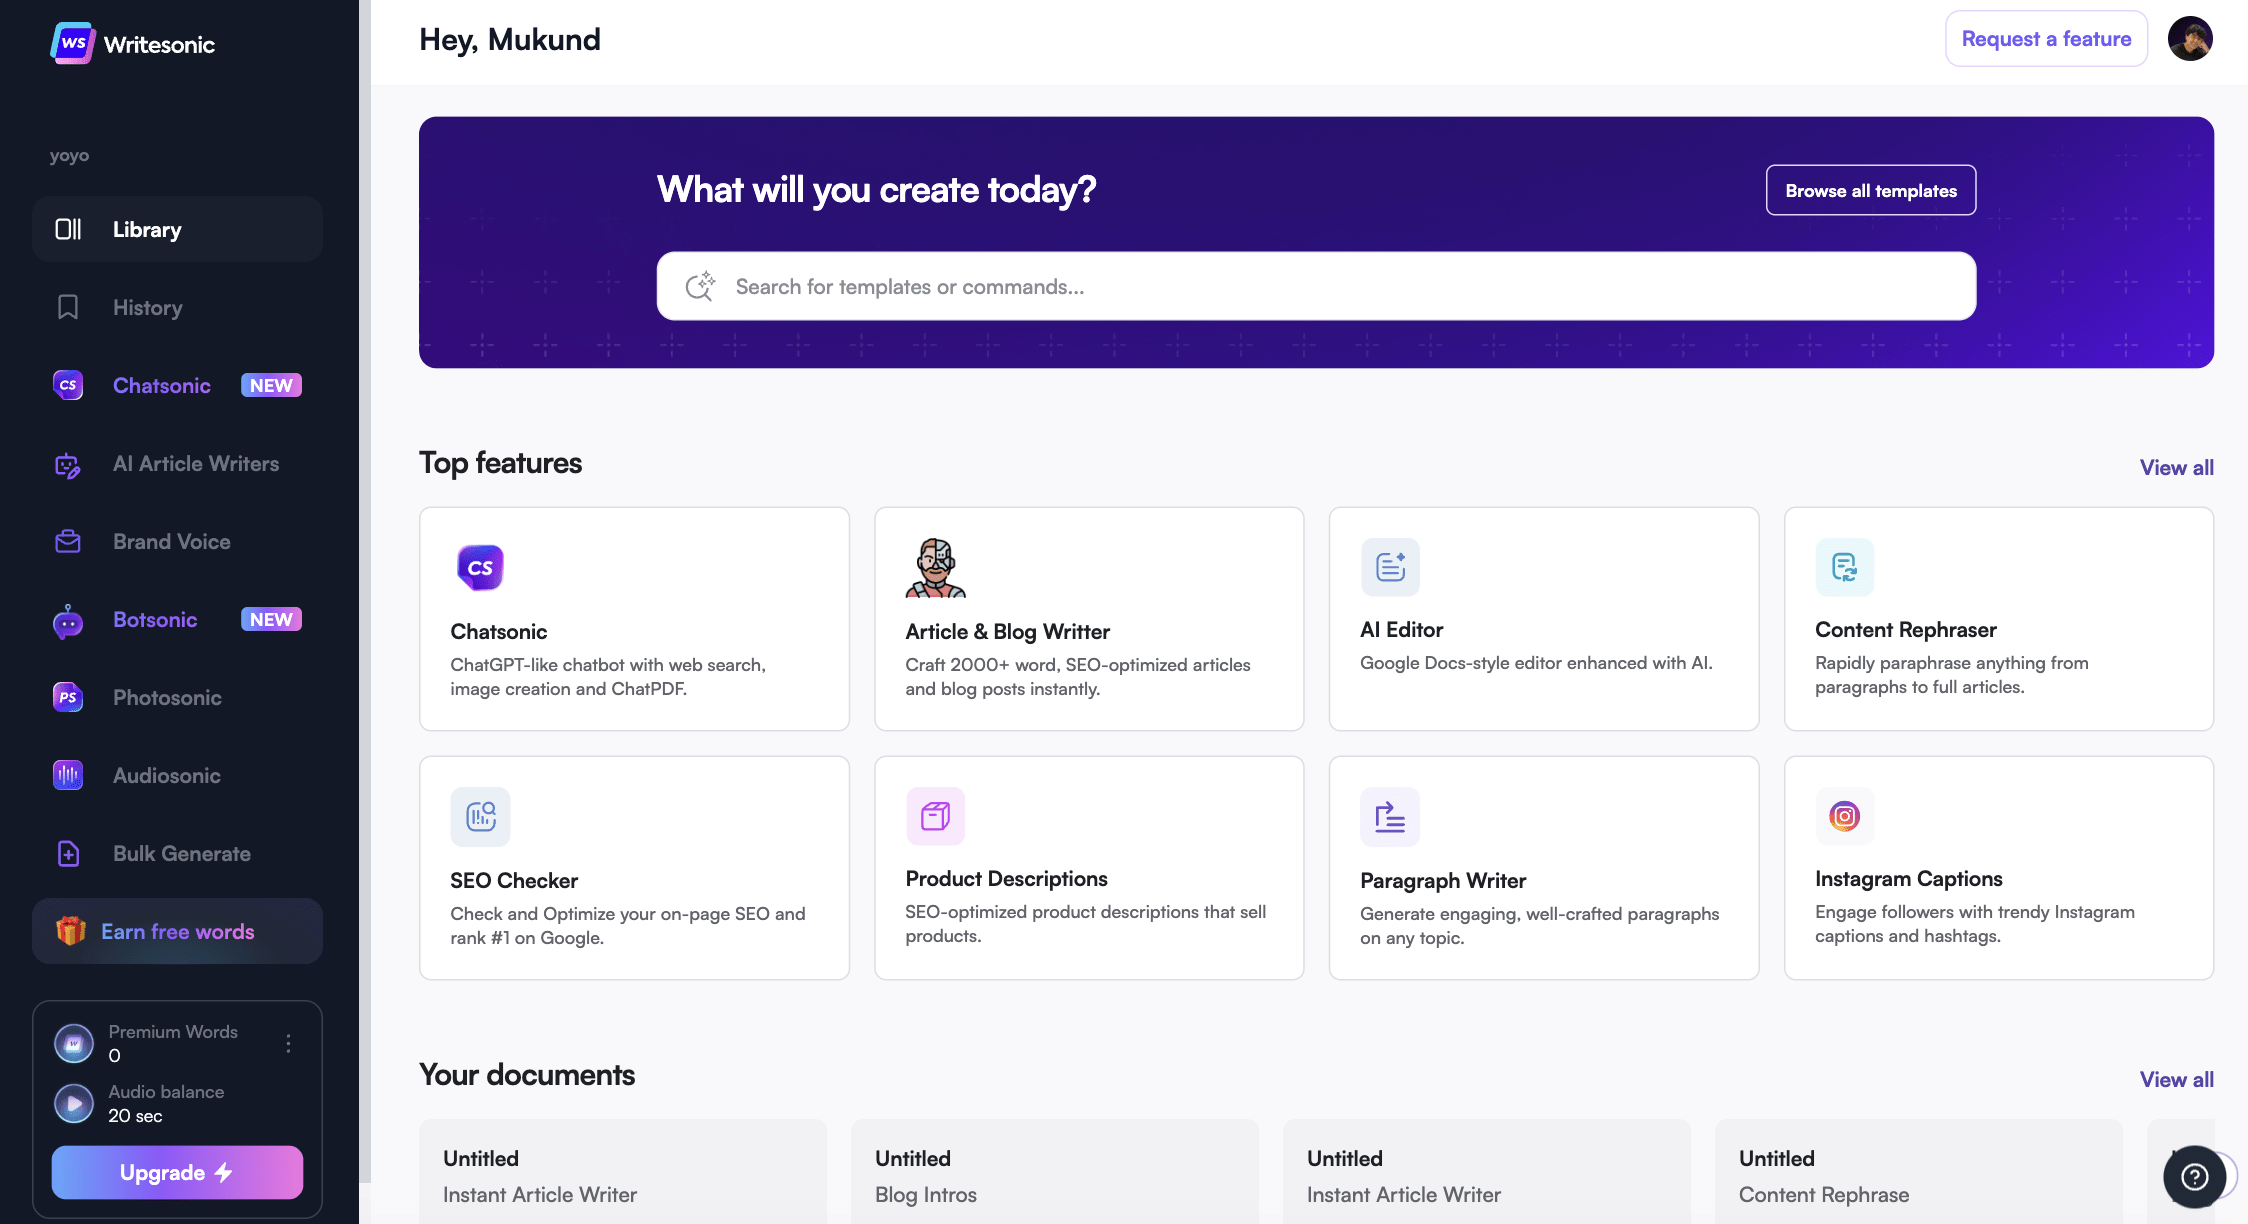
Task: Click the template search field
Action: 1315,286
